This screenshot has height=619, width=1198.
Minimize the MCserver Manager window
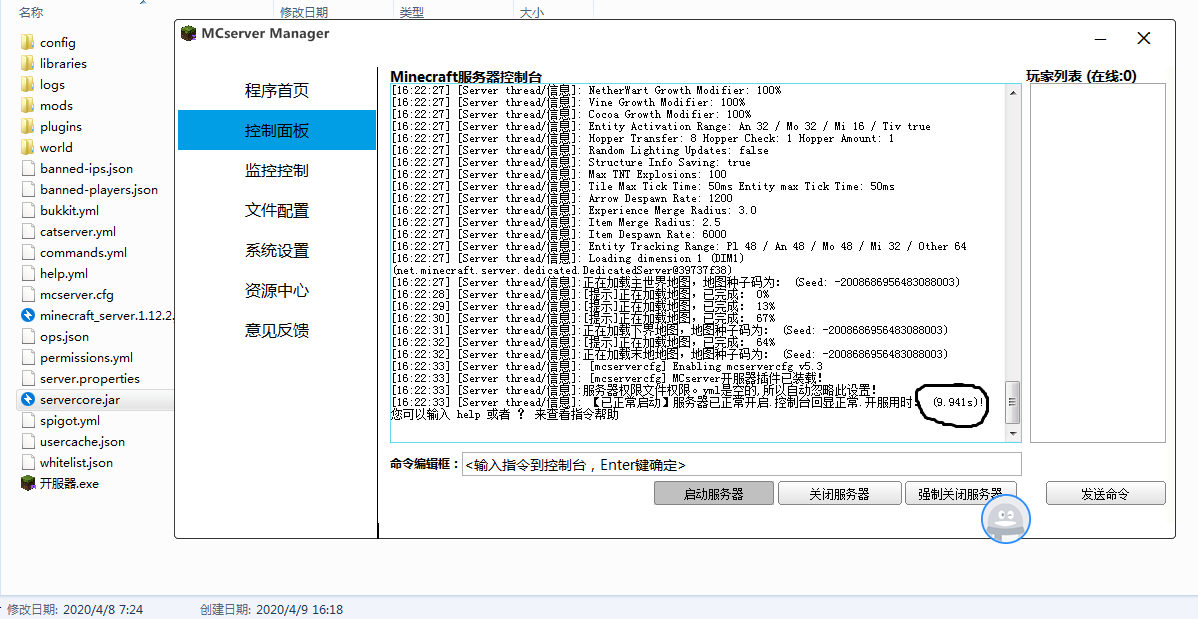tap(1101, 38)
